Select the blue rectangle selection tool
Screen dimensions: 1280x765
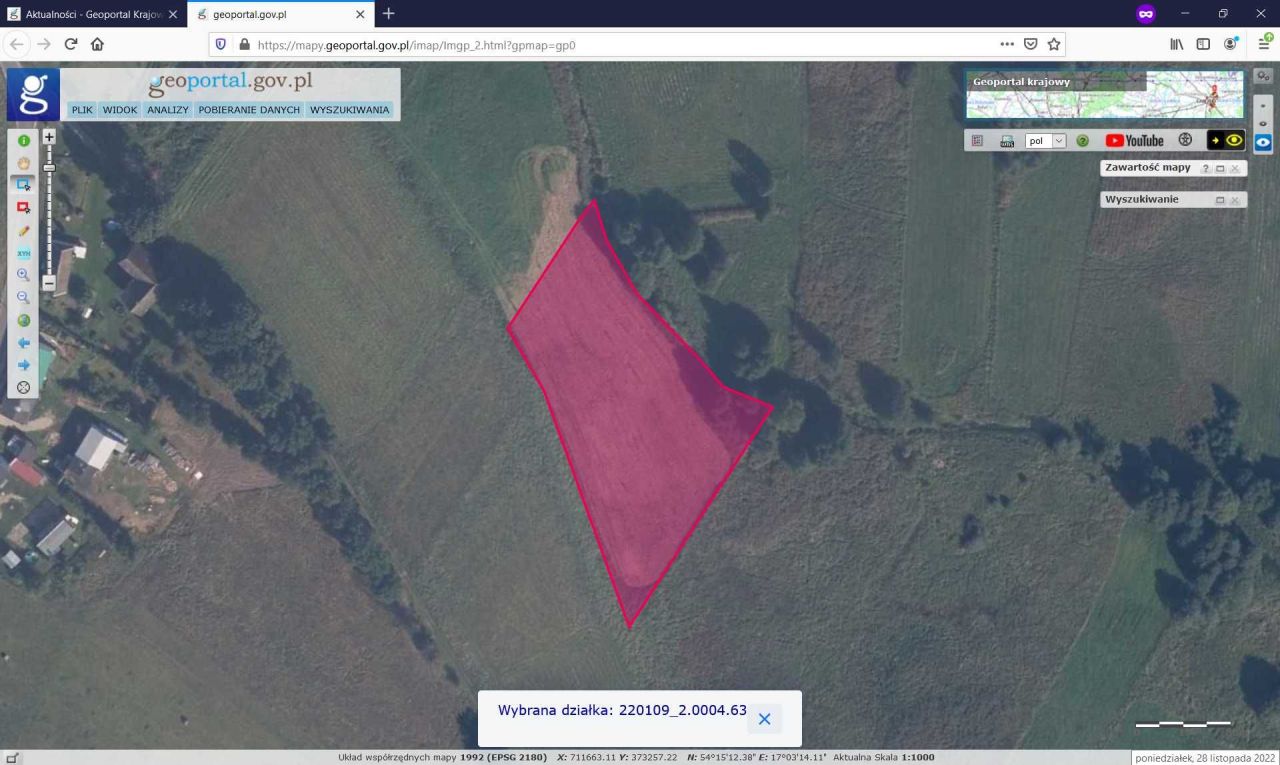point(24,185)
